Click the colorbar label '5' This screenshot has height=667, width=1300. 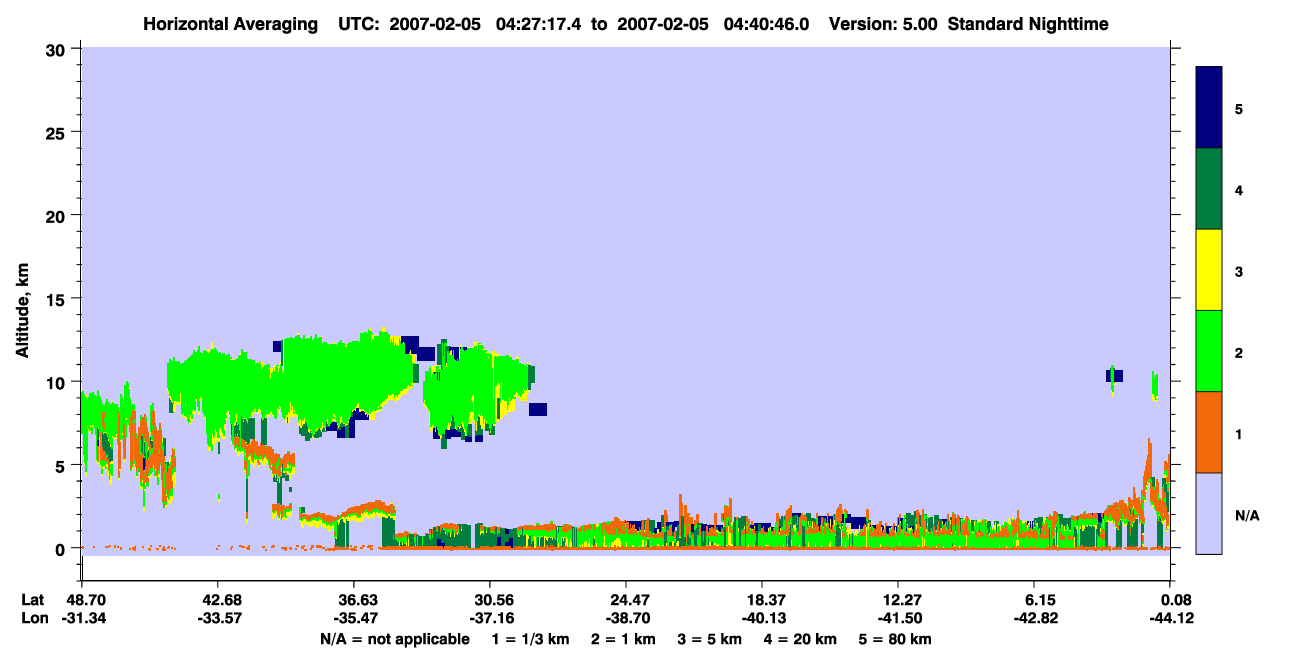click(x=1239, y=109)
